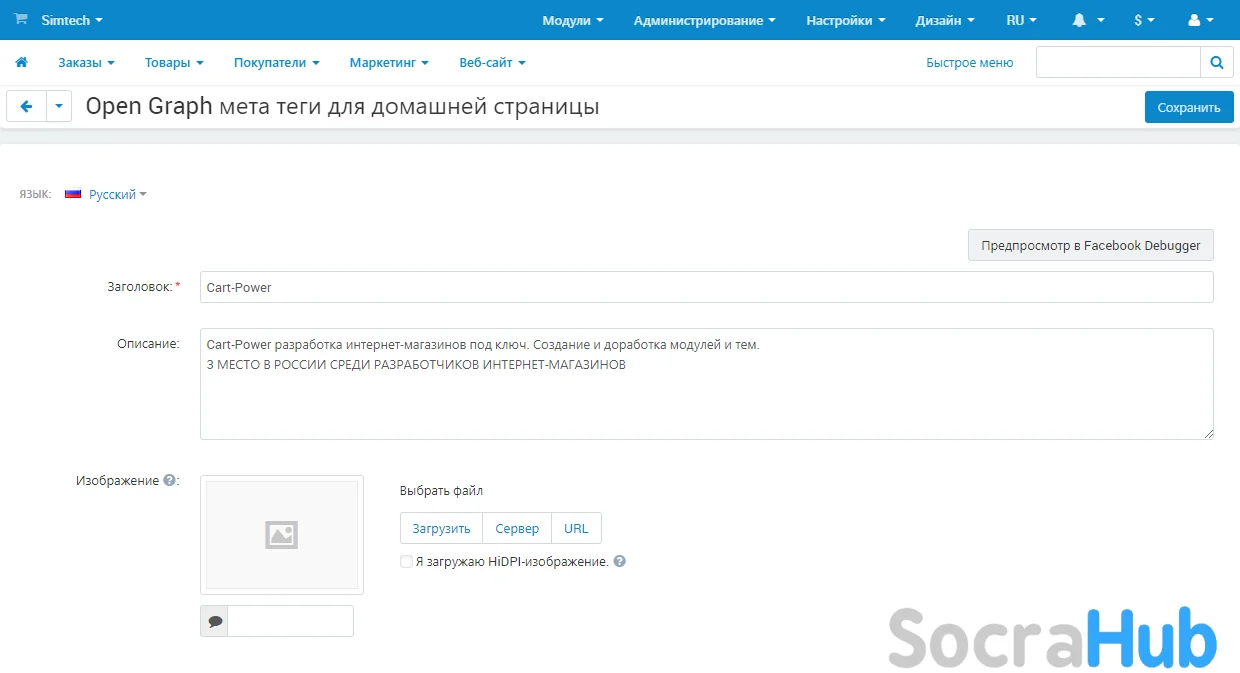Click the Сохранить button
This screenshot has height=673, width=1240.
(x=1188, y=108)
